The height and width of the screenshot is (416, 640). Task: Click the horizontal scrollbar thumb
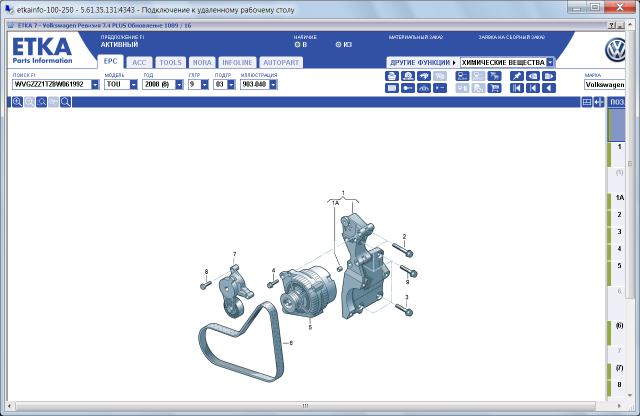[305, 406]
